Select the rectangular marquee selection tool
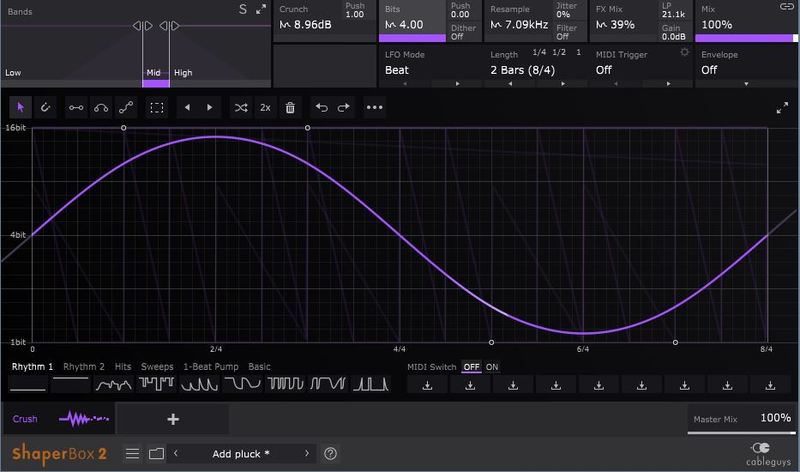This screenshot has width=800, height=472. tap(156, 106)
